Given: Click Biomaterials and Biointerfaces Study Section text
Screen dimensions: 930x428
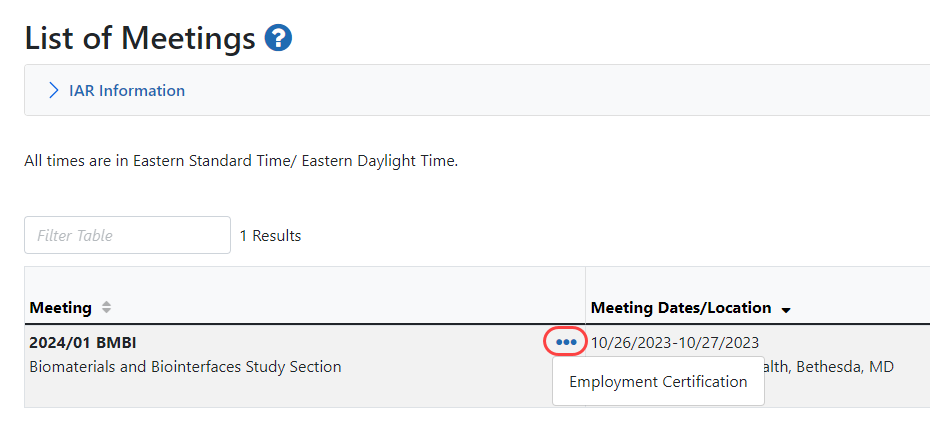Looking at the screenshot, I should click(185, 367).
